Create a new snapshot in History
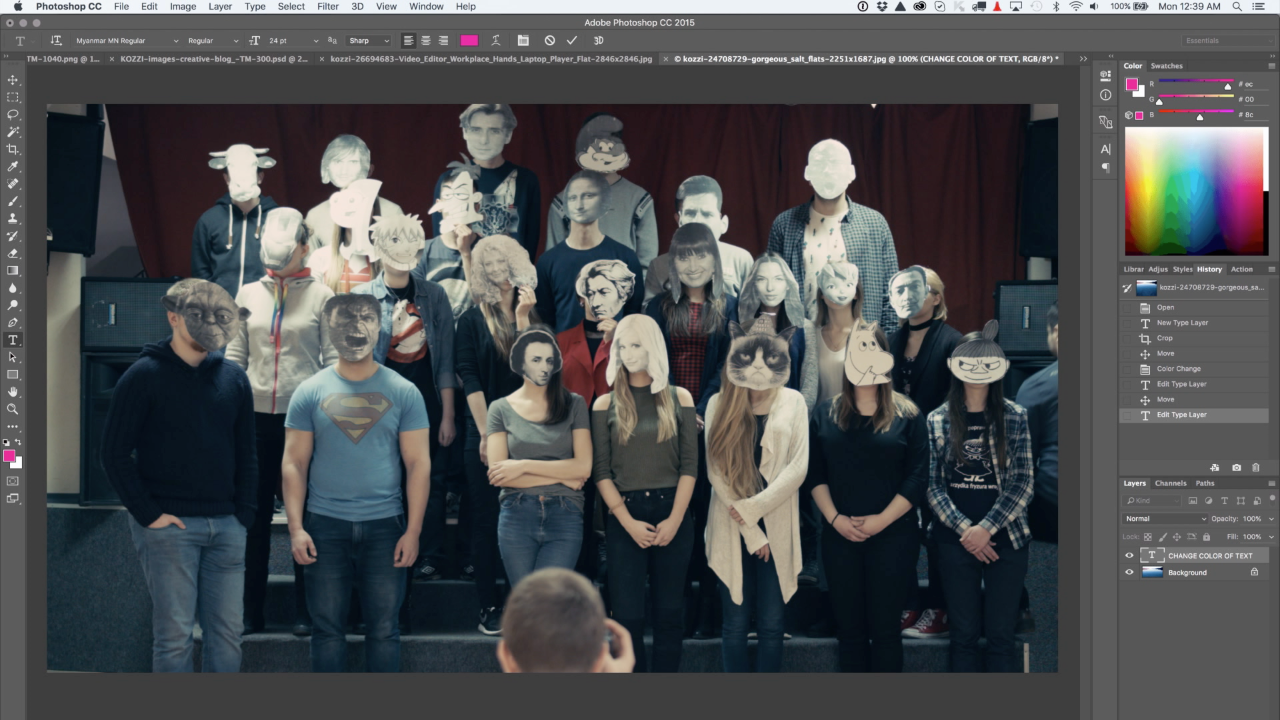This screenshot has height=720, width=1280. (1237, 467)
